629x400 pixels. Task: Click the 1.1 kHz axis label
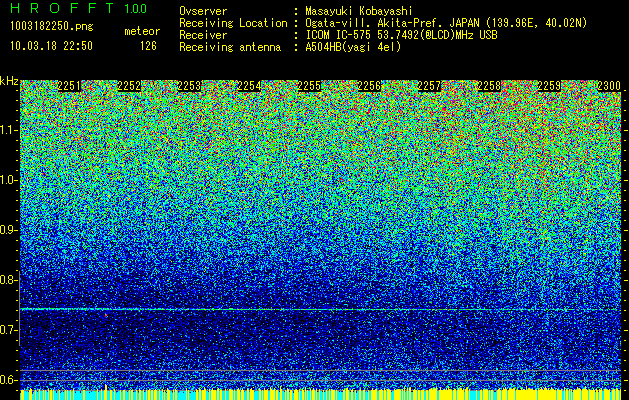coord(9,130)
